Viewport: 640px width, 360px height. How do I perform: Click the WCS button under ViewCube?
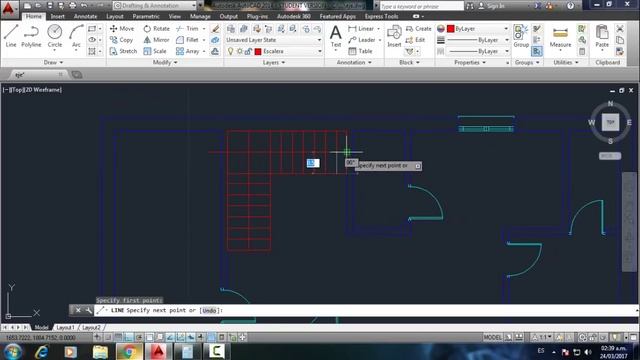[610, 156]
